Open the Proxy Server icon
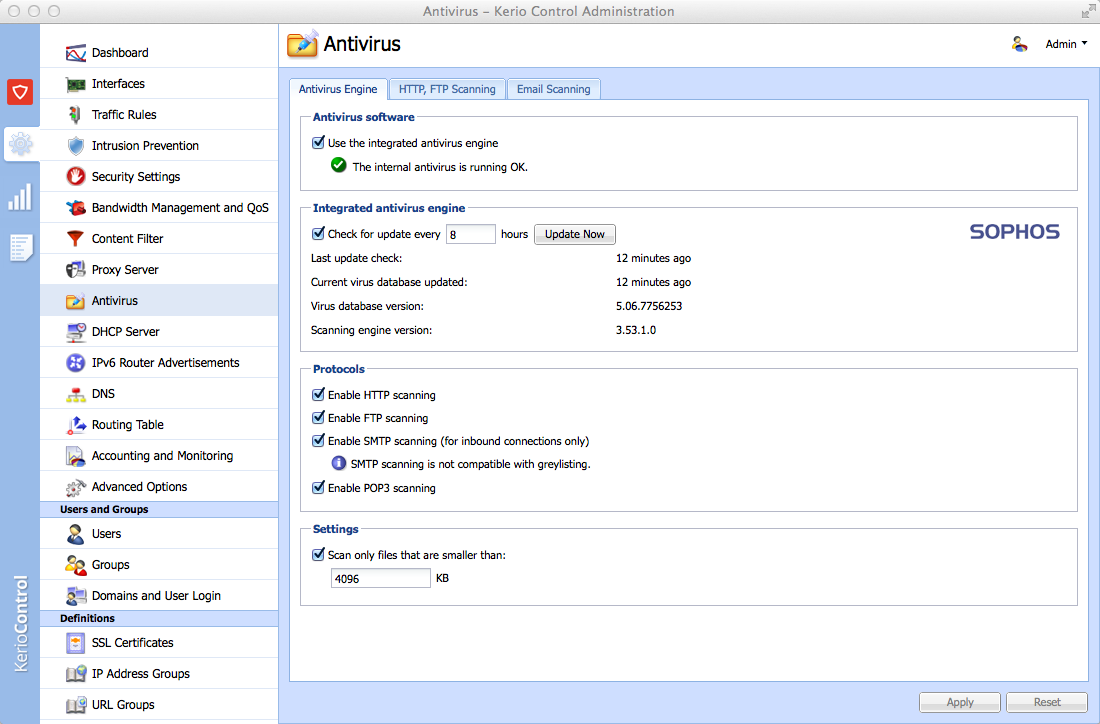Image resolution: width=1100 pixels, height=724 pixels. (76, 269)
